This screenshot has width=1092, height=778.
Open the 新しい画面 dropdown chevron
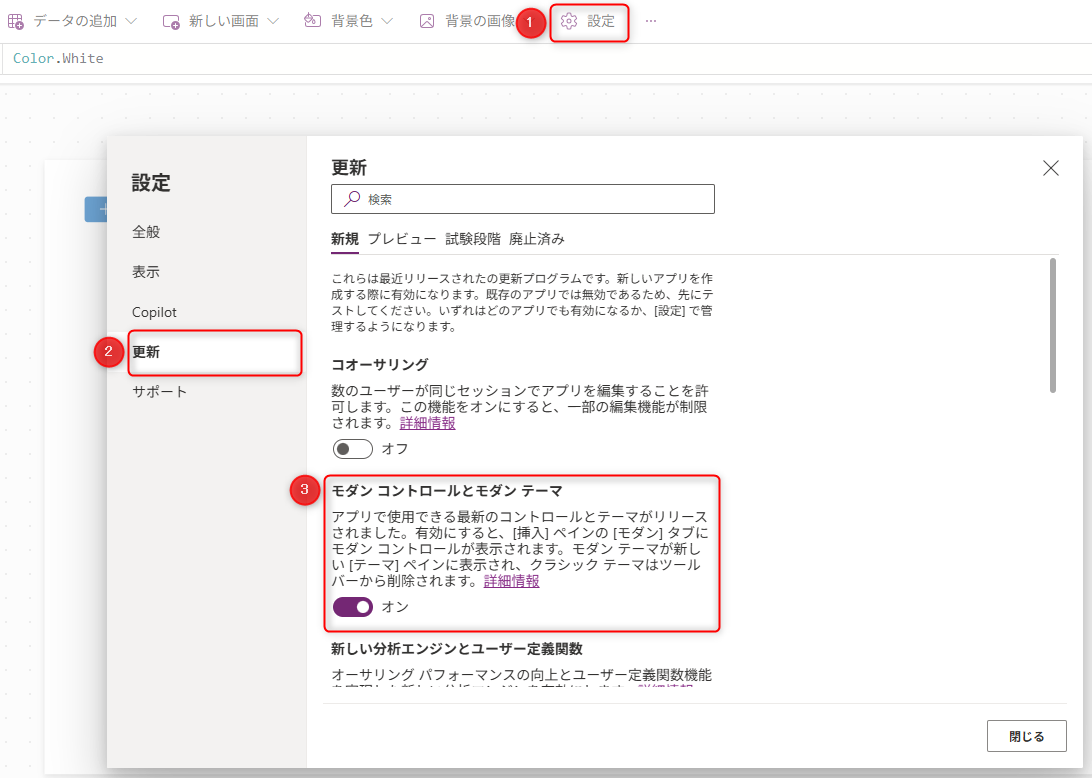(x=273, y=22)
